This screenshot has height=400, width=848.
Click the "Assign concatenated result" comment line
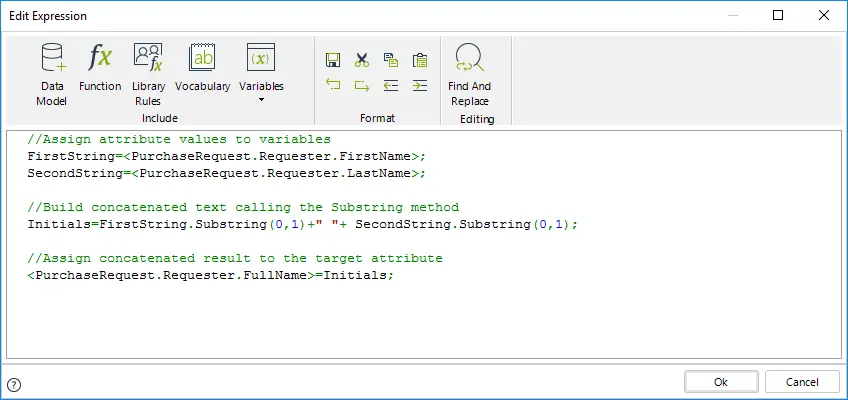point(235,258)
